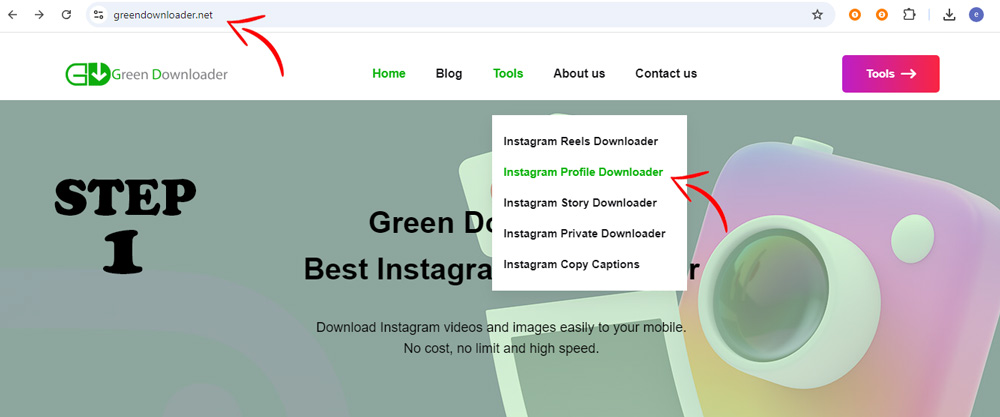
Task: Click the gradient Tools button
Action: tap(891, 74)
